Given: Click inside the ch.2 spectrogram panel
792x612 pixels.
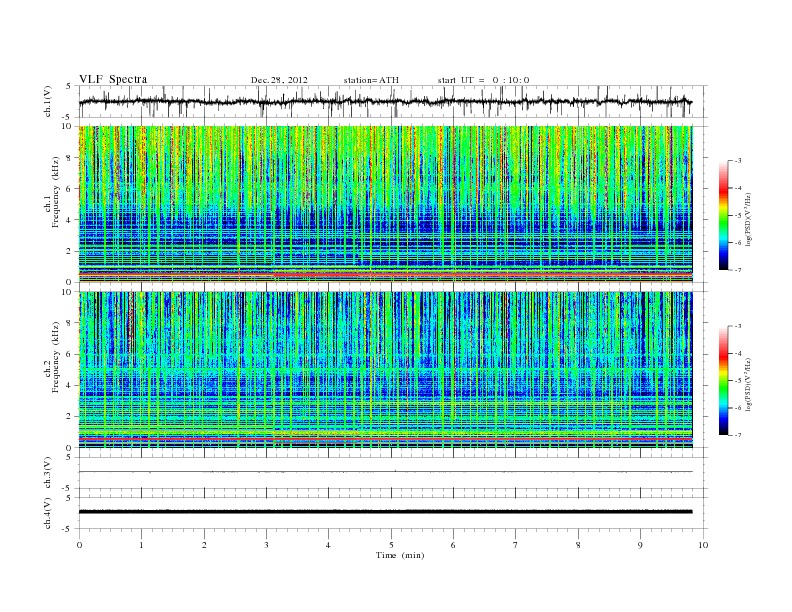Looking at the screenshot, I should tap(385, 370).
